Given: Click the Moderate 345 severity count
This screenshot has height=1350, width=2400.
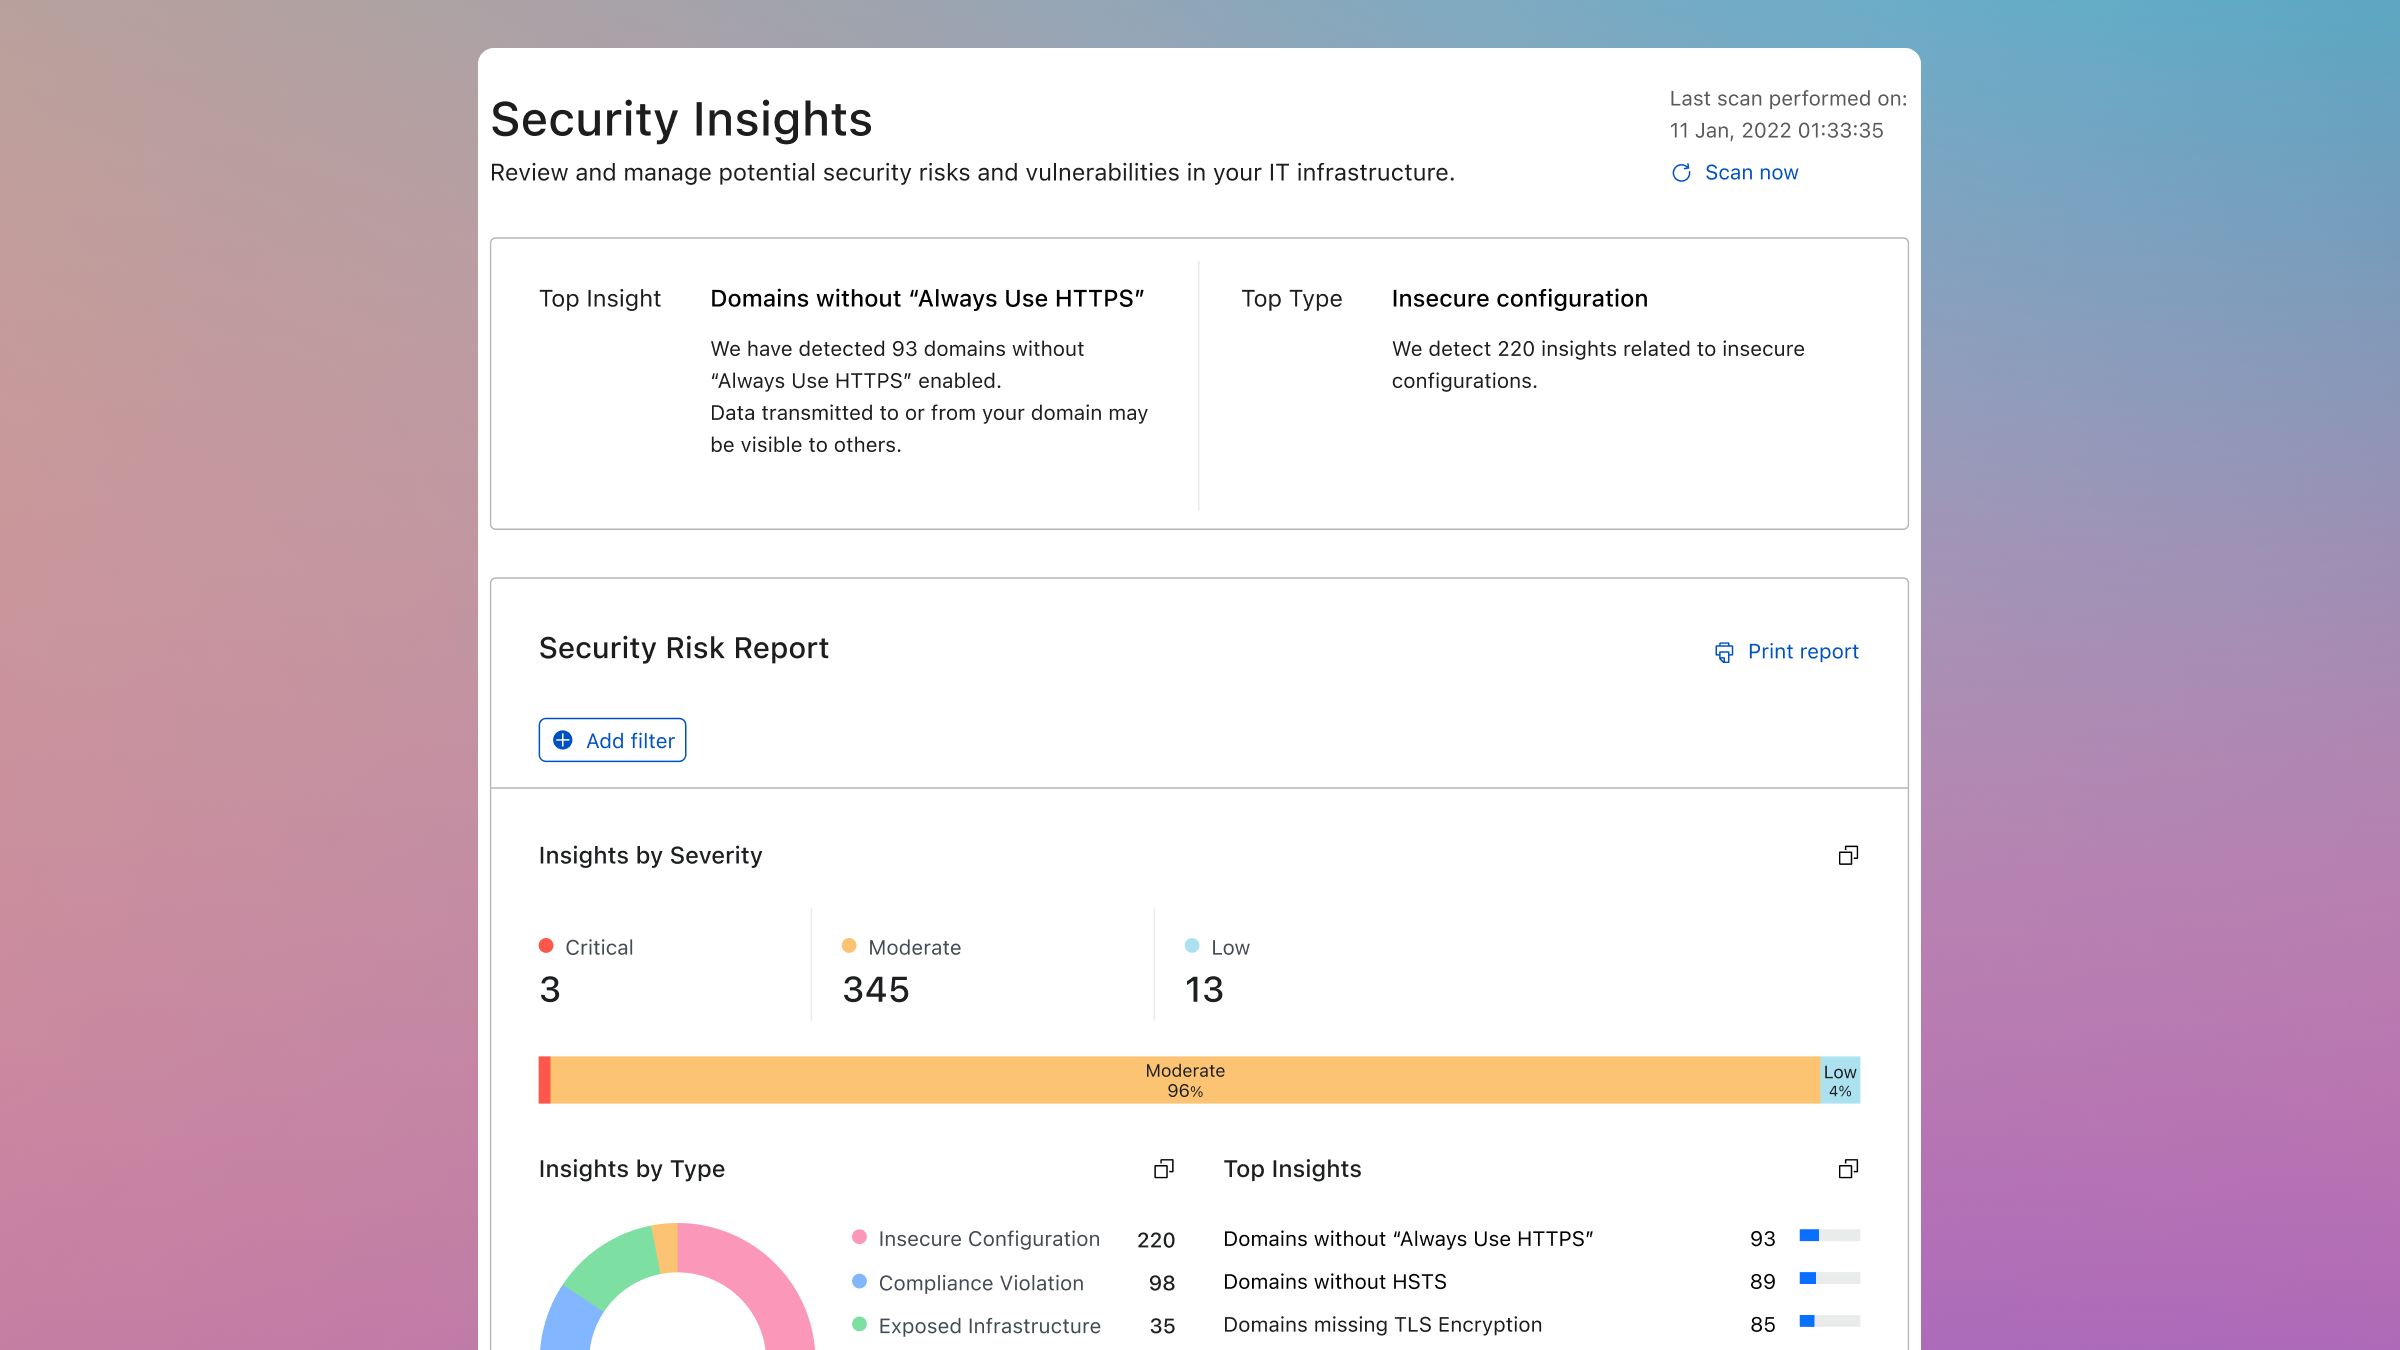Looking at the screenshot, I should coord(876,989).
